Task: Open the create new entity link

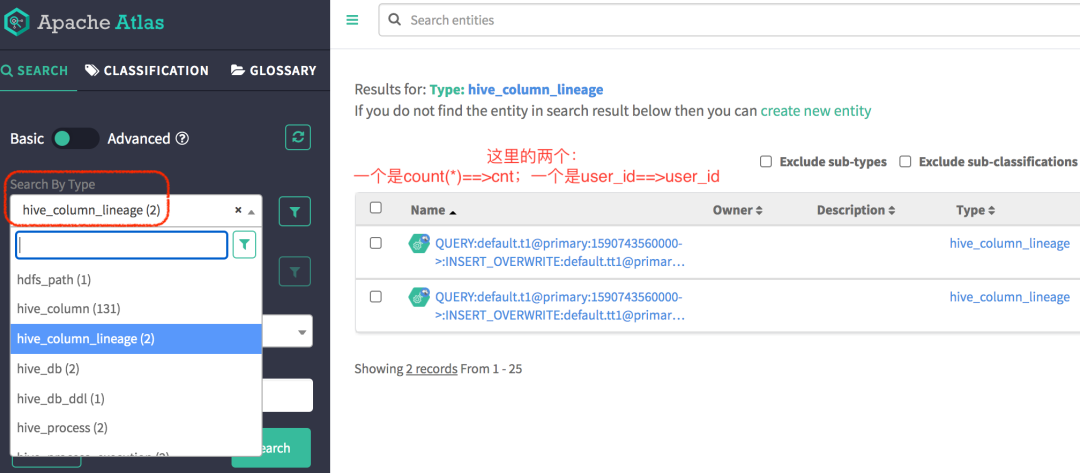Action: point(816,111)
